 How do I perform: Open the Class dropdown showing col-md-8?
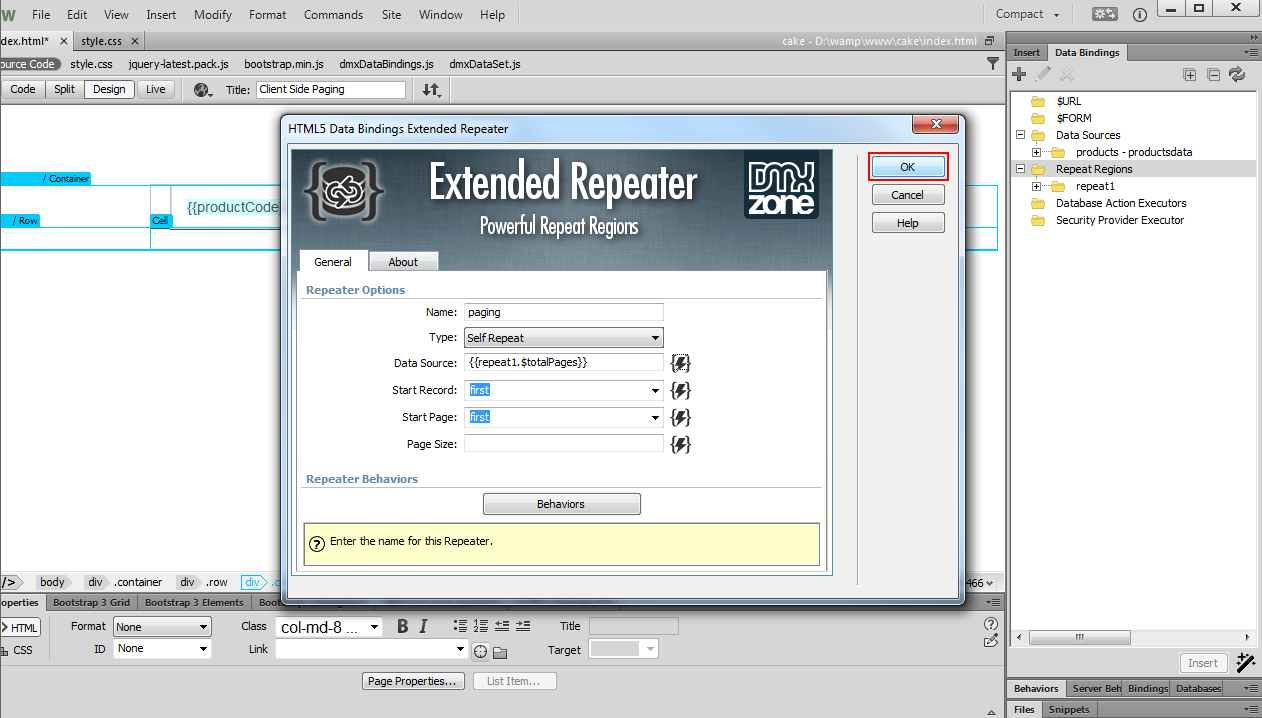[x=328, y=627]
